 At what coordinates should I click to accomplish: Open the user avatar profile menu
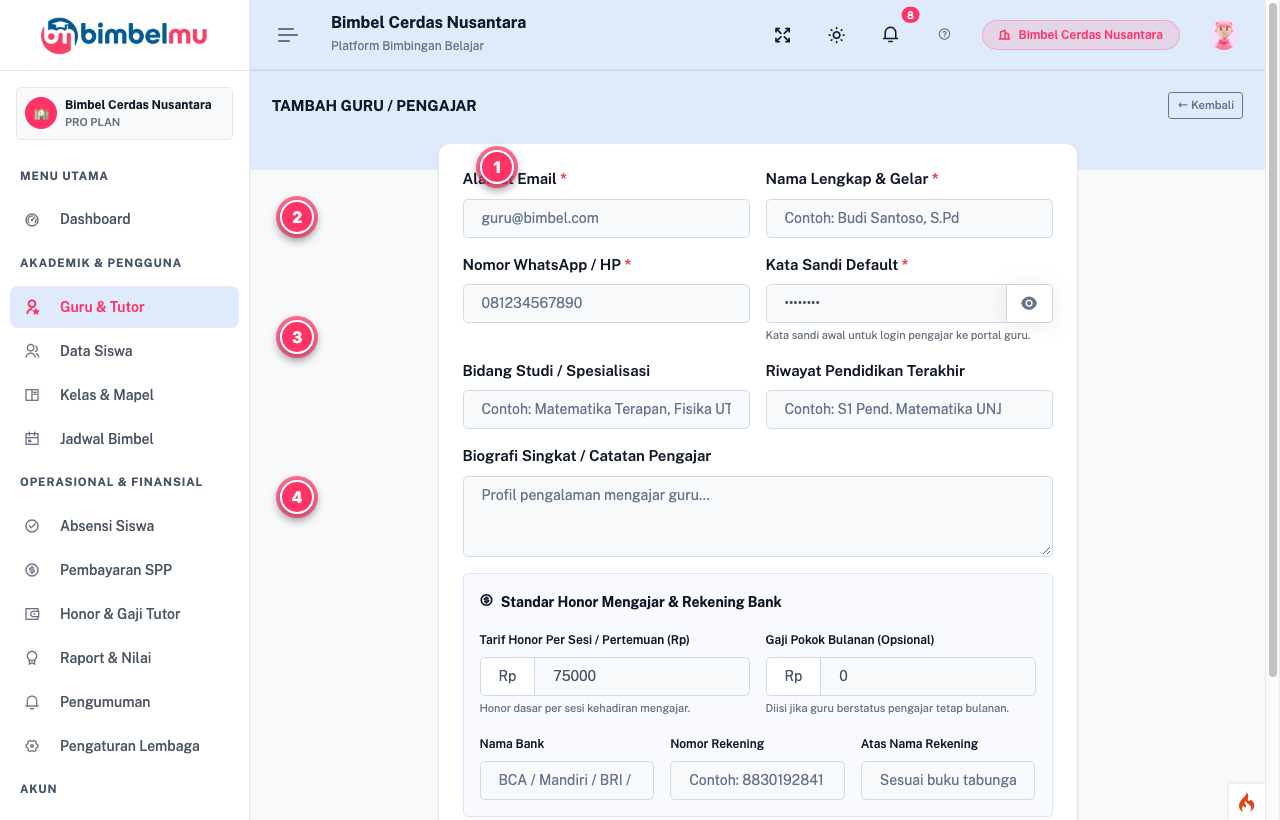coord(1224,35)
